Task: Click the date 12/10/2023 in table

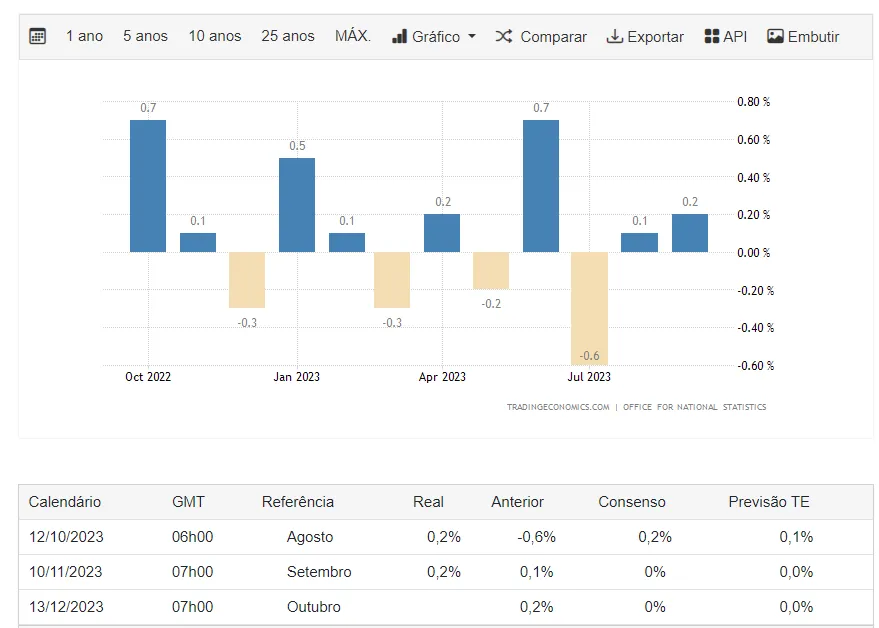Action: pos(66,537)
